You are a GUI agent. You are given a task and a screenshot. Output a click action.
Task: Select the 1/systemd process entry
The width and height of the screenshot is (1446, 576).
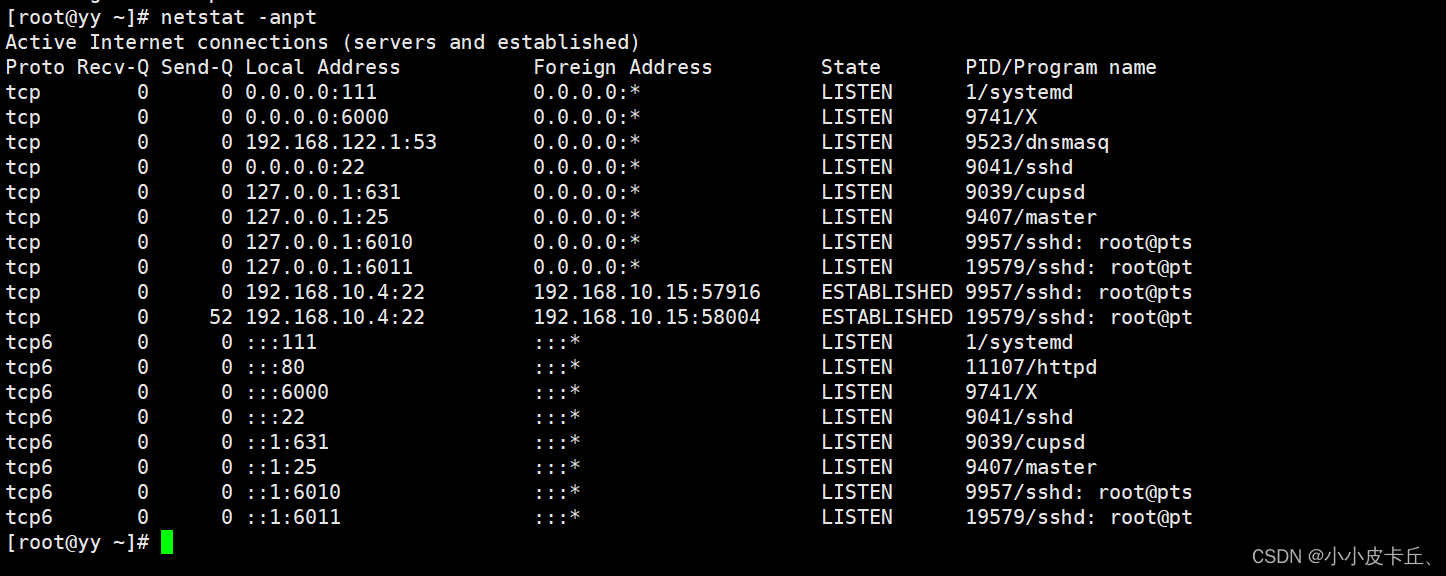tap(1017, 91)
